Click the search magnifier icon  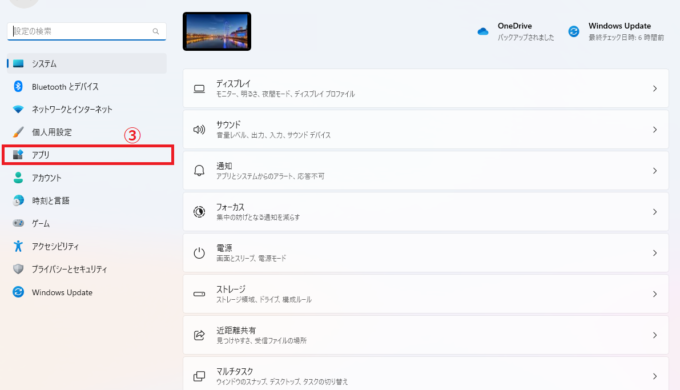tap(156, 31)
